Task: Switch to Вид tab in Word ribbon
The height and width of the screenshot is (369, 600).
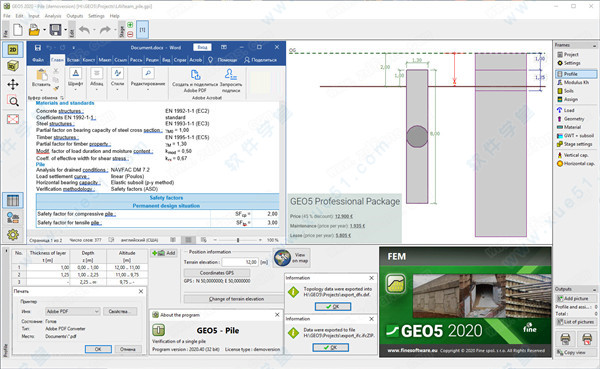Action: click(166, 60)
